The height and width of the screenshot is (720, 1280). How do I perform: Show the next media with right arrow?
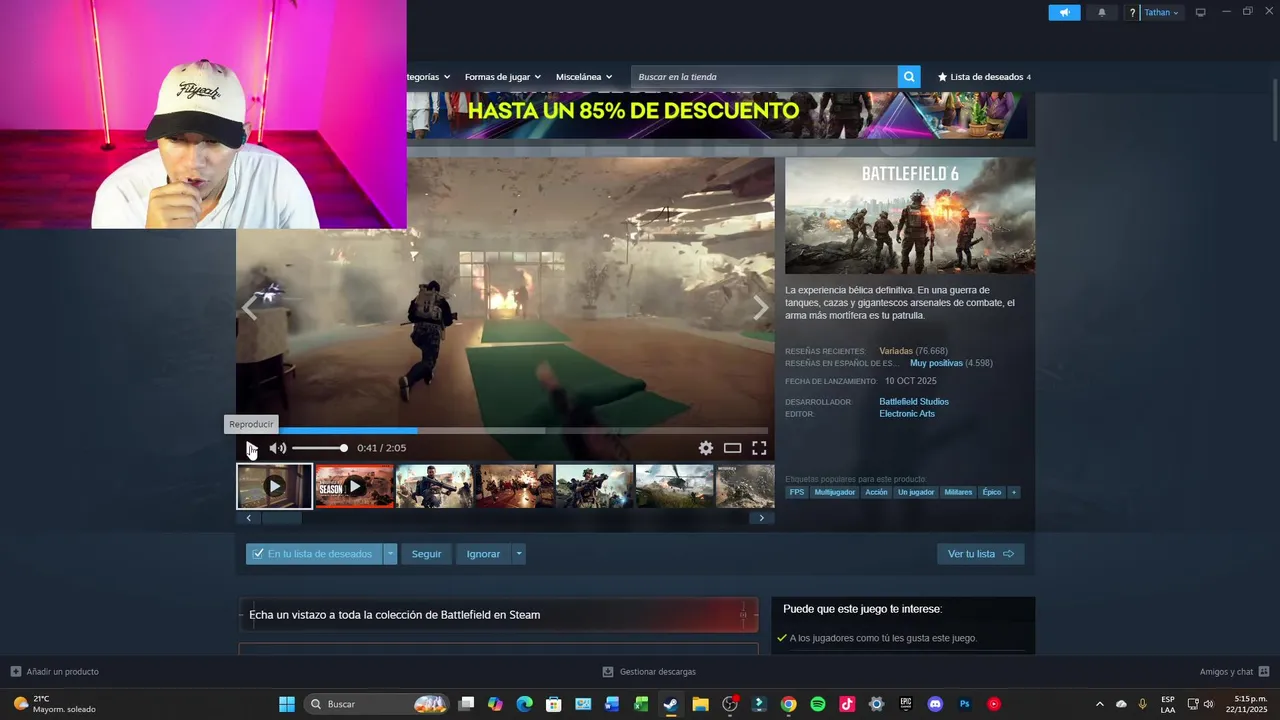click(761, 308)
